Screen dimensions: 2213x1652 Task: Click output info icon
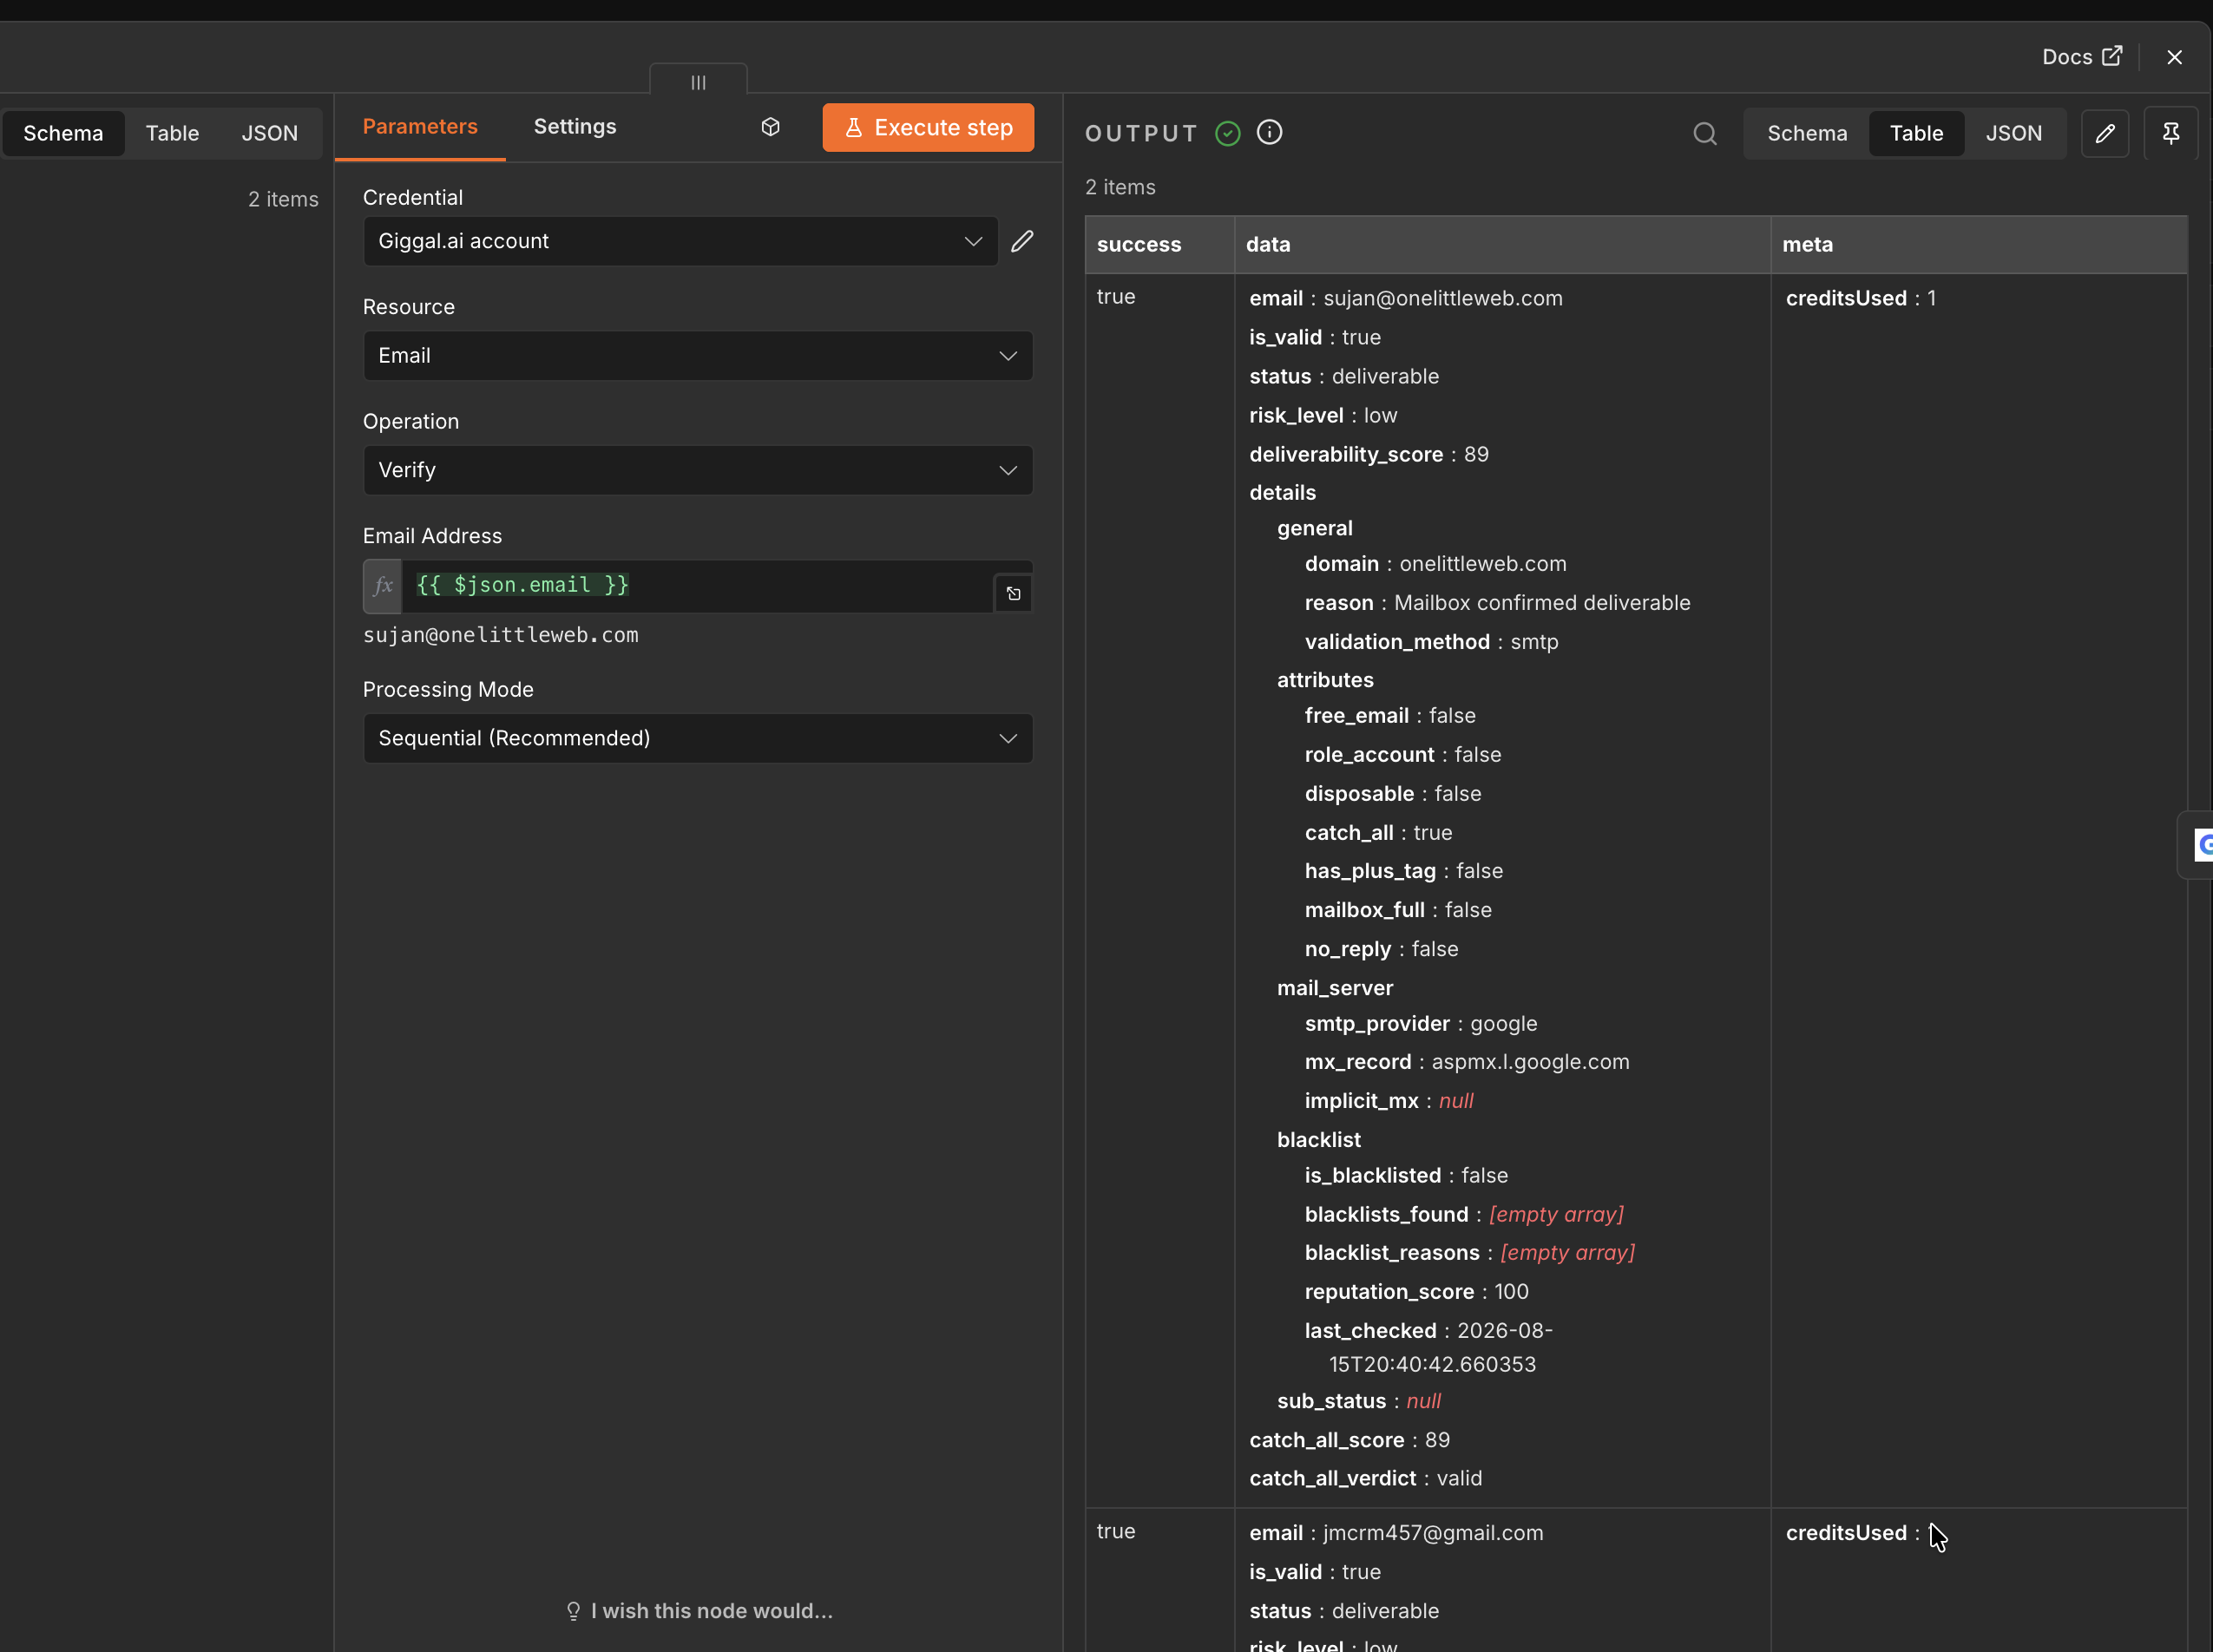click(1269, 132)
